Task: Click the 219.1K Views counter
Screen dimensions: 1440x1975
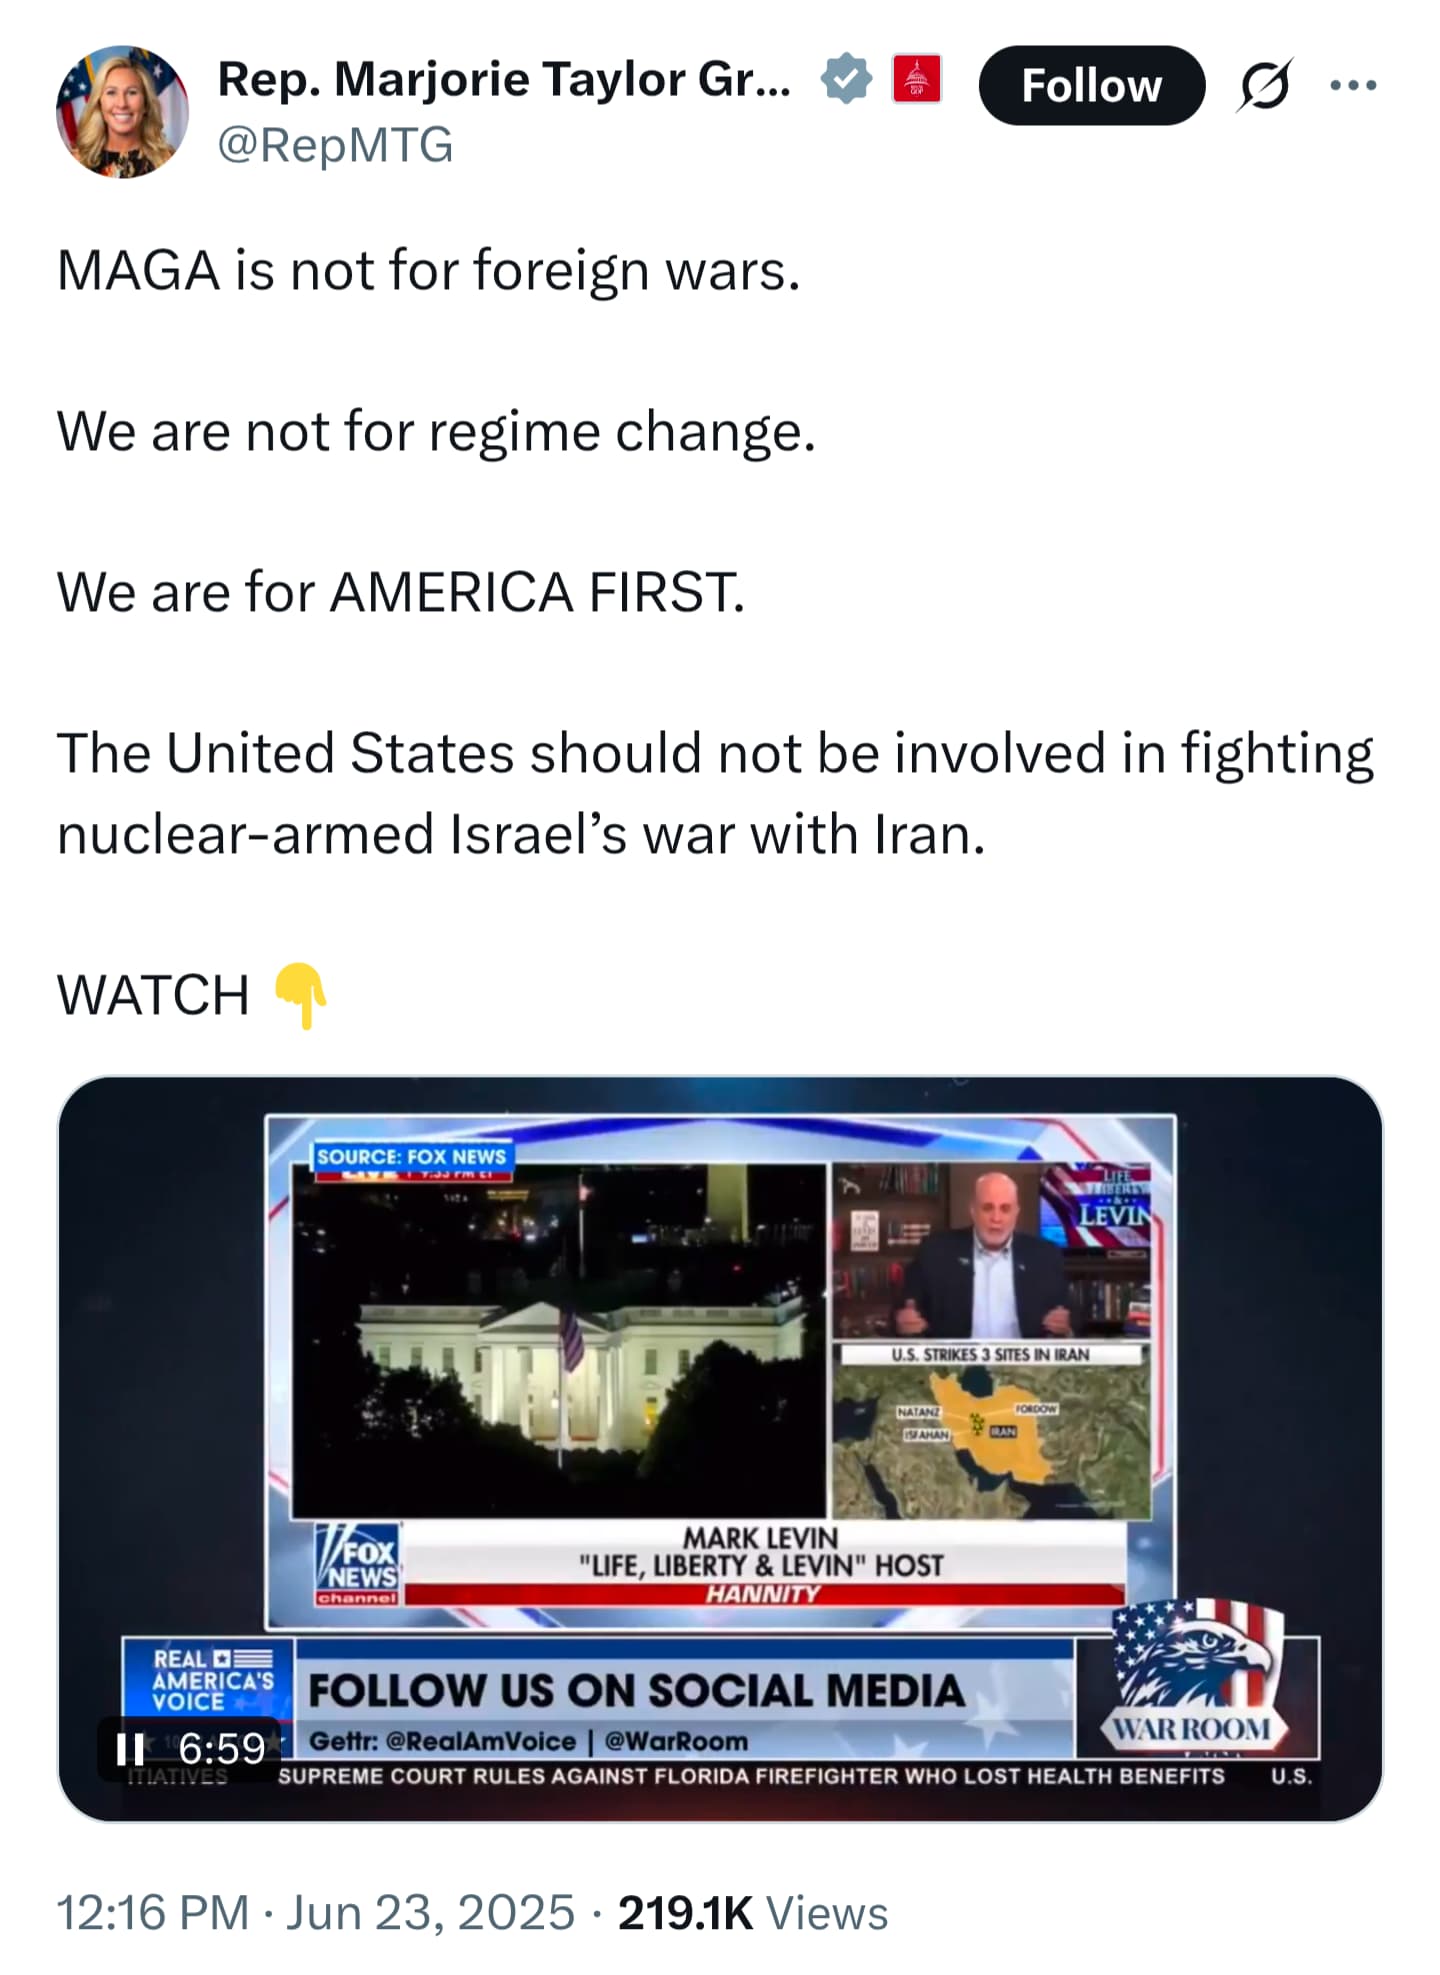Action: point(753,1913)
